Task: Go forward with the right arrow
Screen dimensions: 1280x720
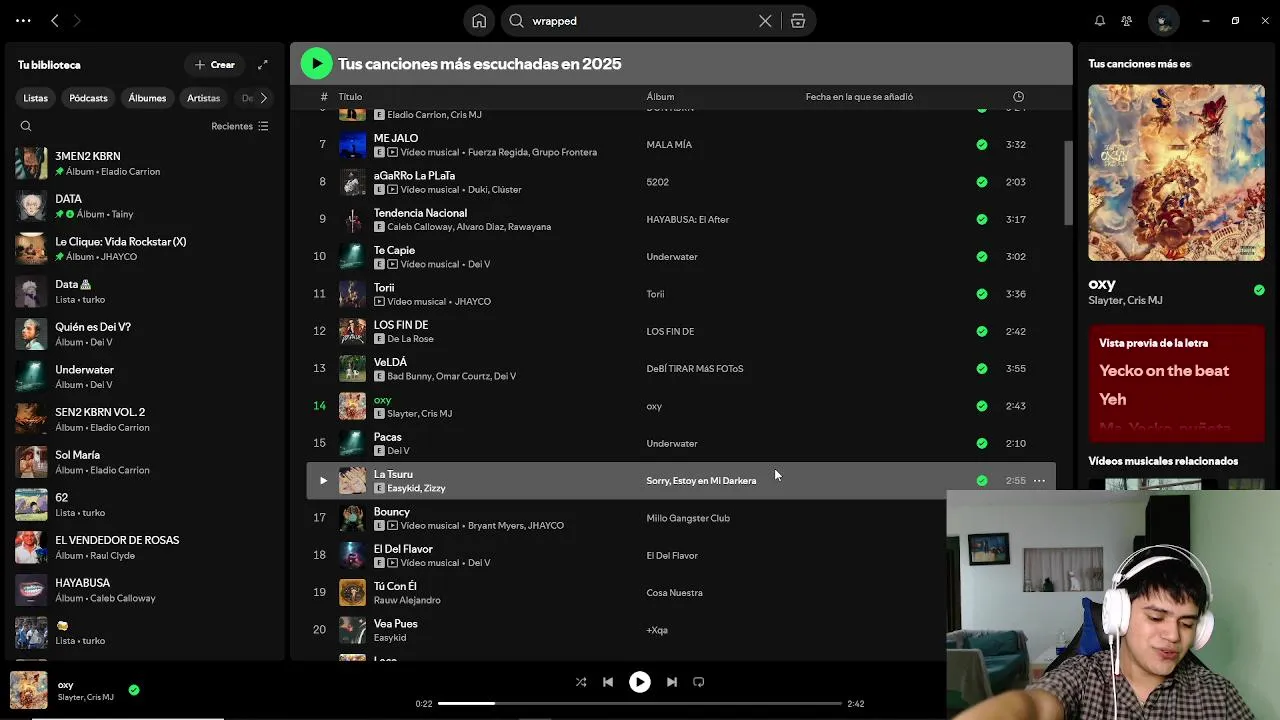Action: coord(77,20)
